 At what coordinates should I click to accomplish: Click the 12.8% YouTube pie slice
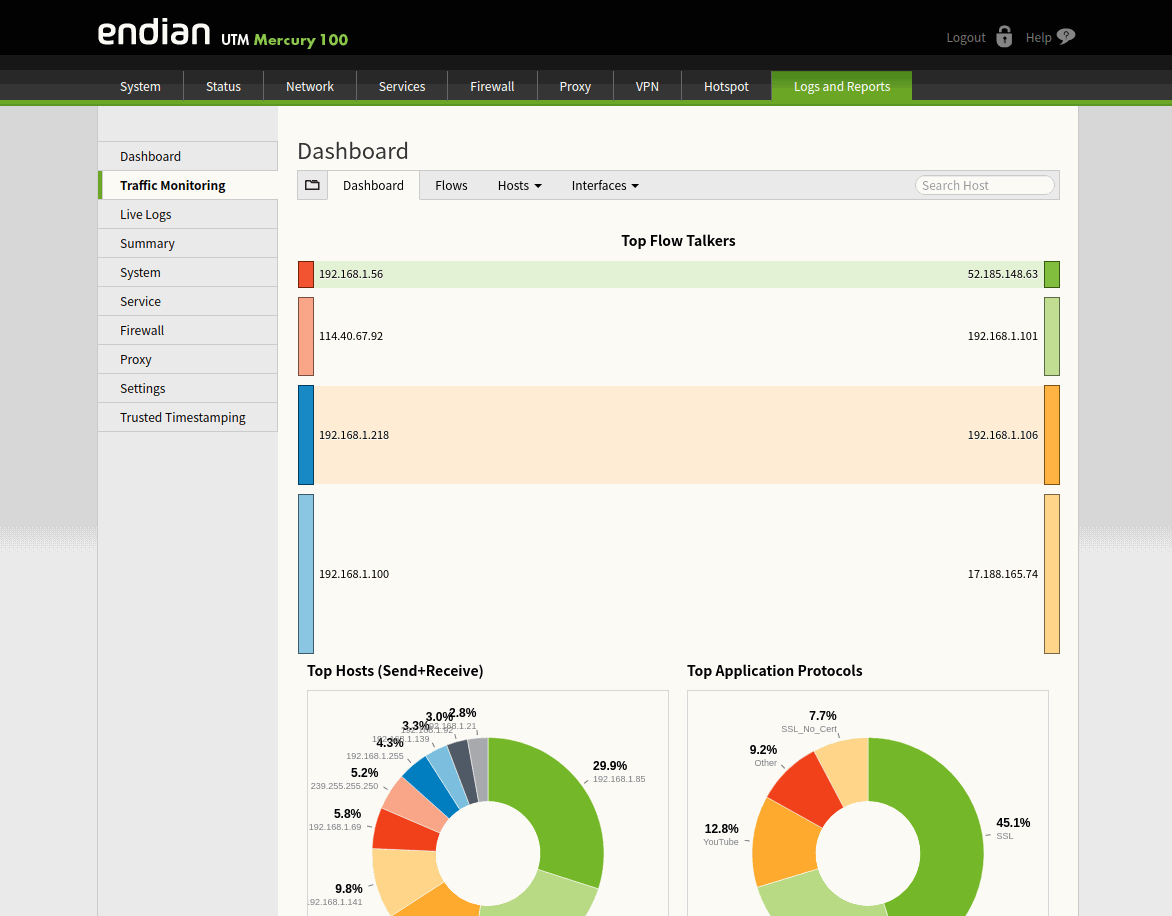[786, 843]
